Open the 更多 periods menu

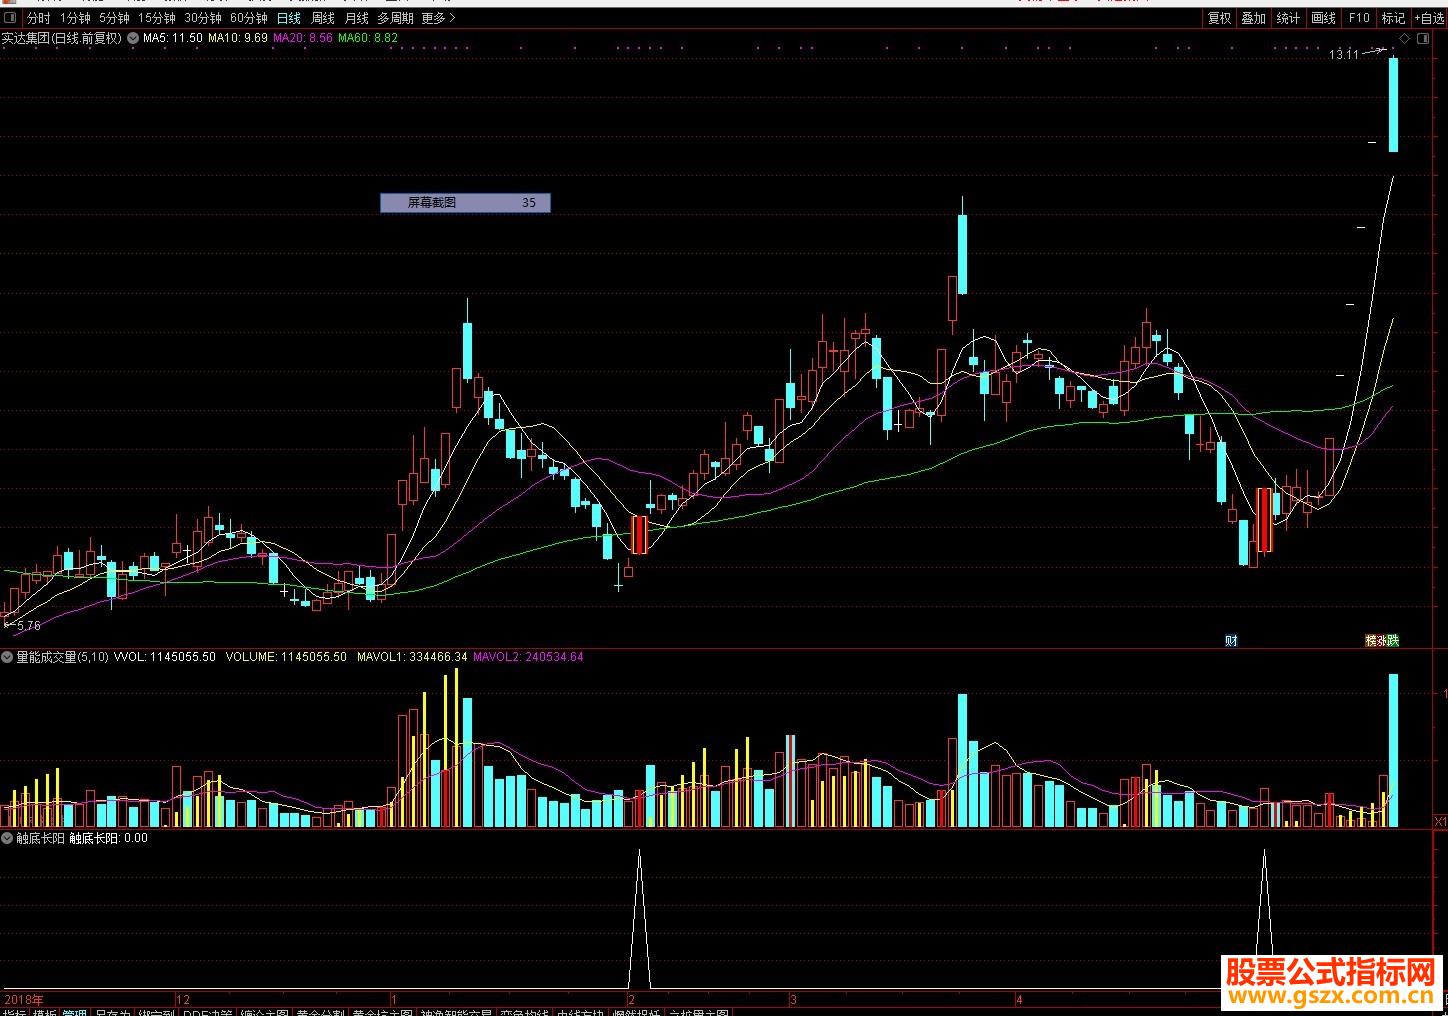[x=438, y=18]
